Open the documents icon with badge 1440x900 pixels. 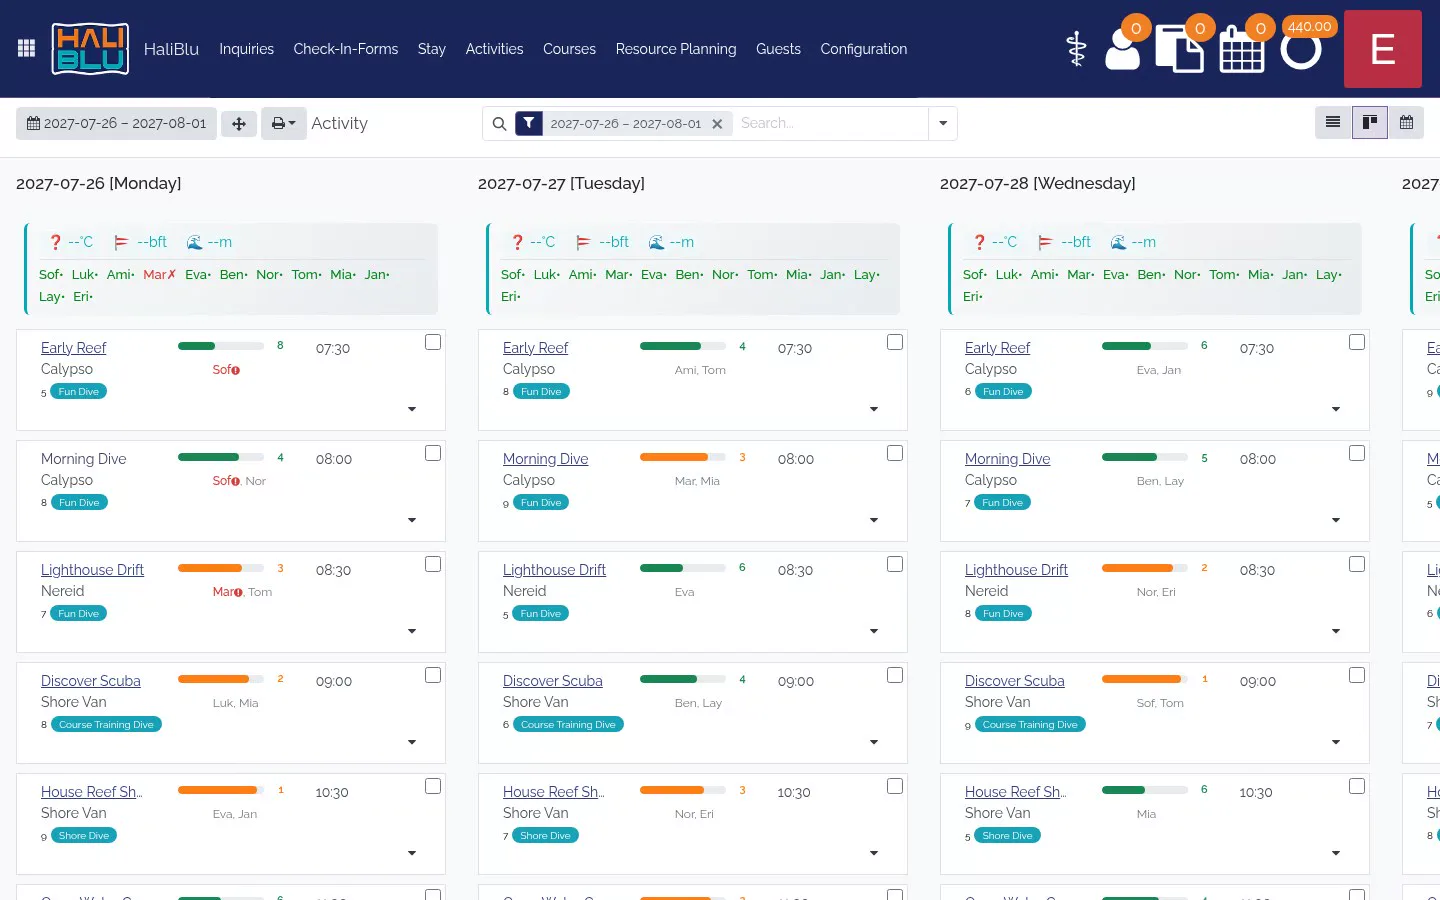[x=1180, y=49]
